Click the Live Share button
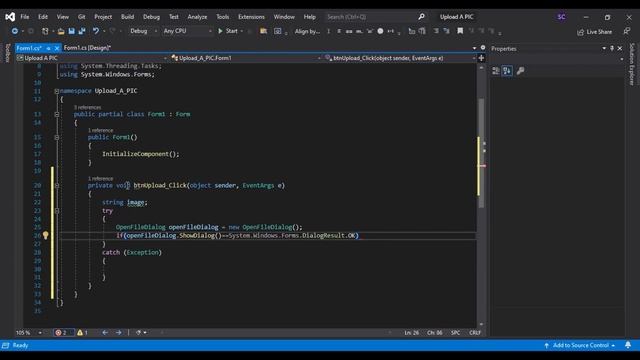640x360 pixels. click(x=595, y=32)
